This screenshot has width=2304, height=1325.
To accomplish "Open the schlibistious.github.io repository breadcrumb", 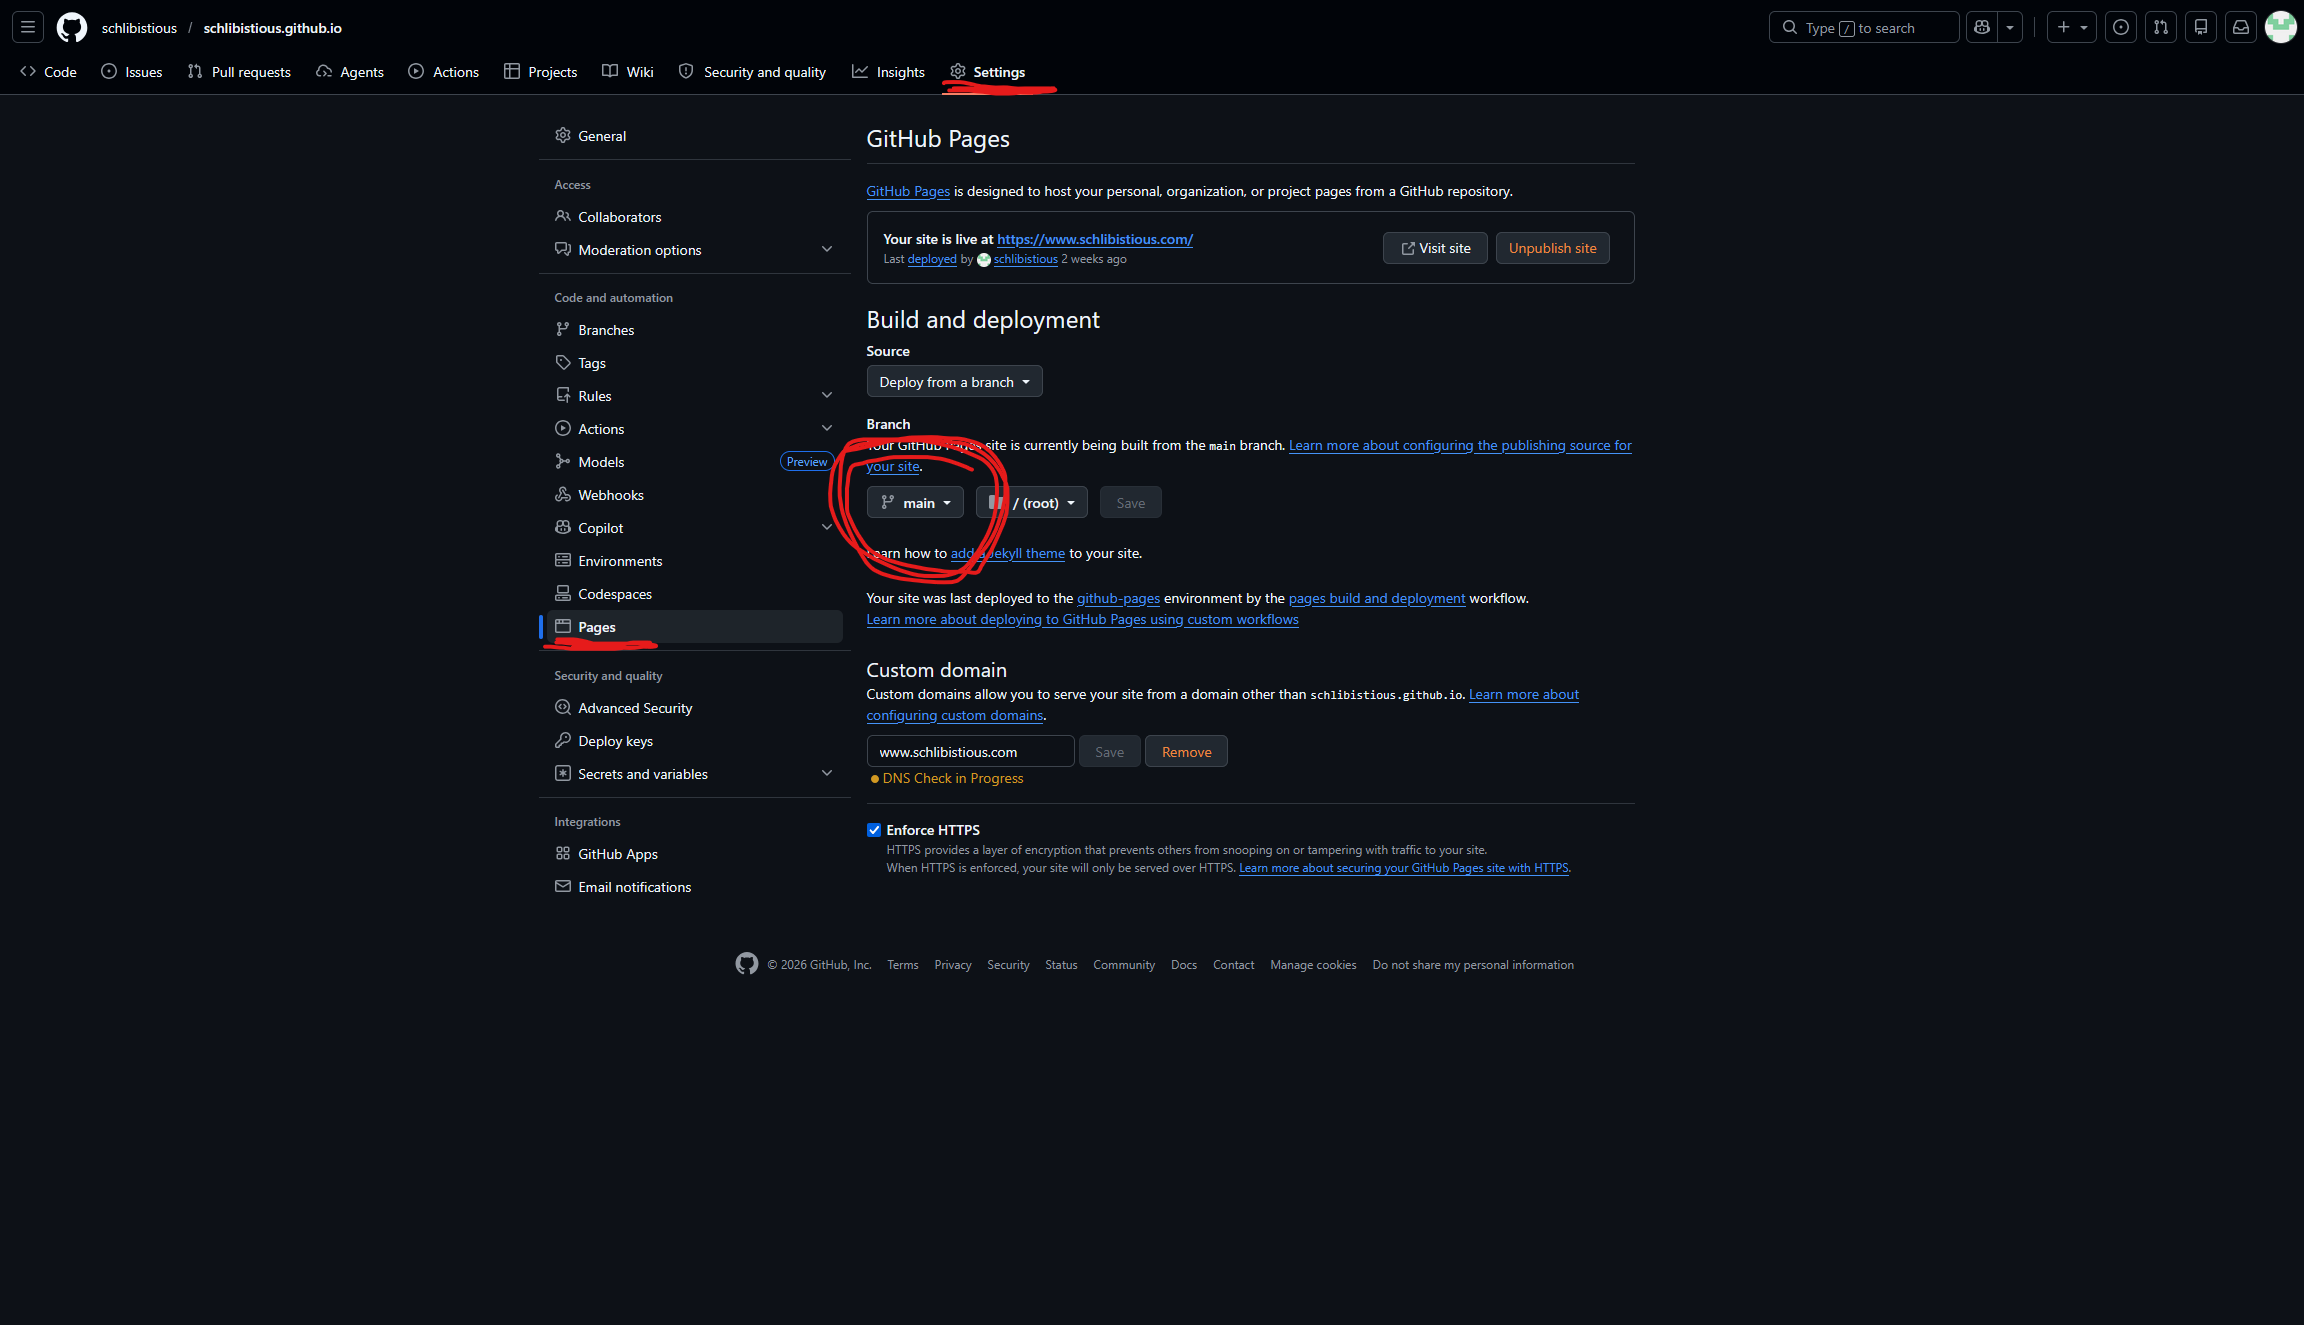I will pos(272,28).
